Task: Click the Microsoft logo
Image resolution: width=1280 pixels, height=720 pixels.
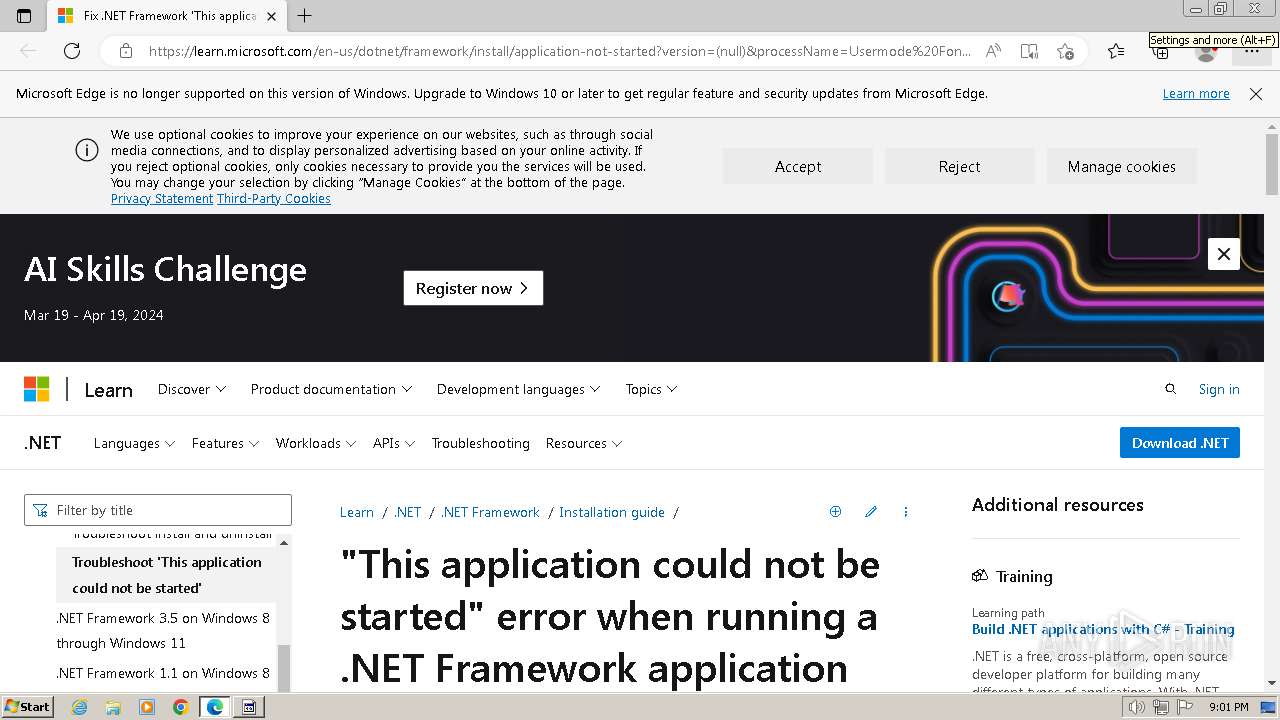Action: click(37, 389)
